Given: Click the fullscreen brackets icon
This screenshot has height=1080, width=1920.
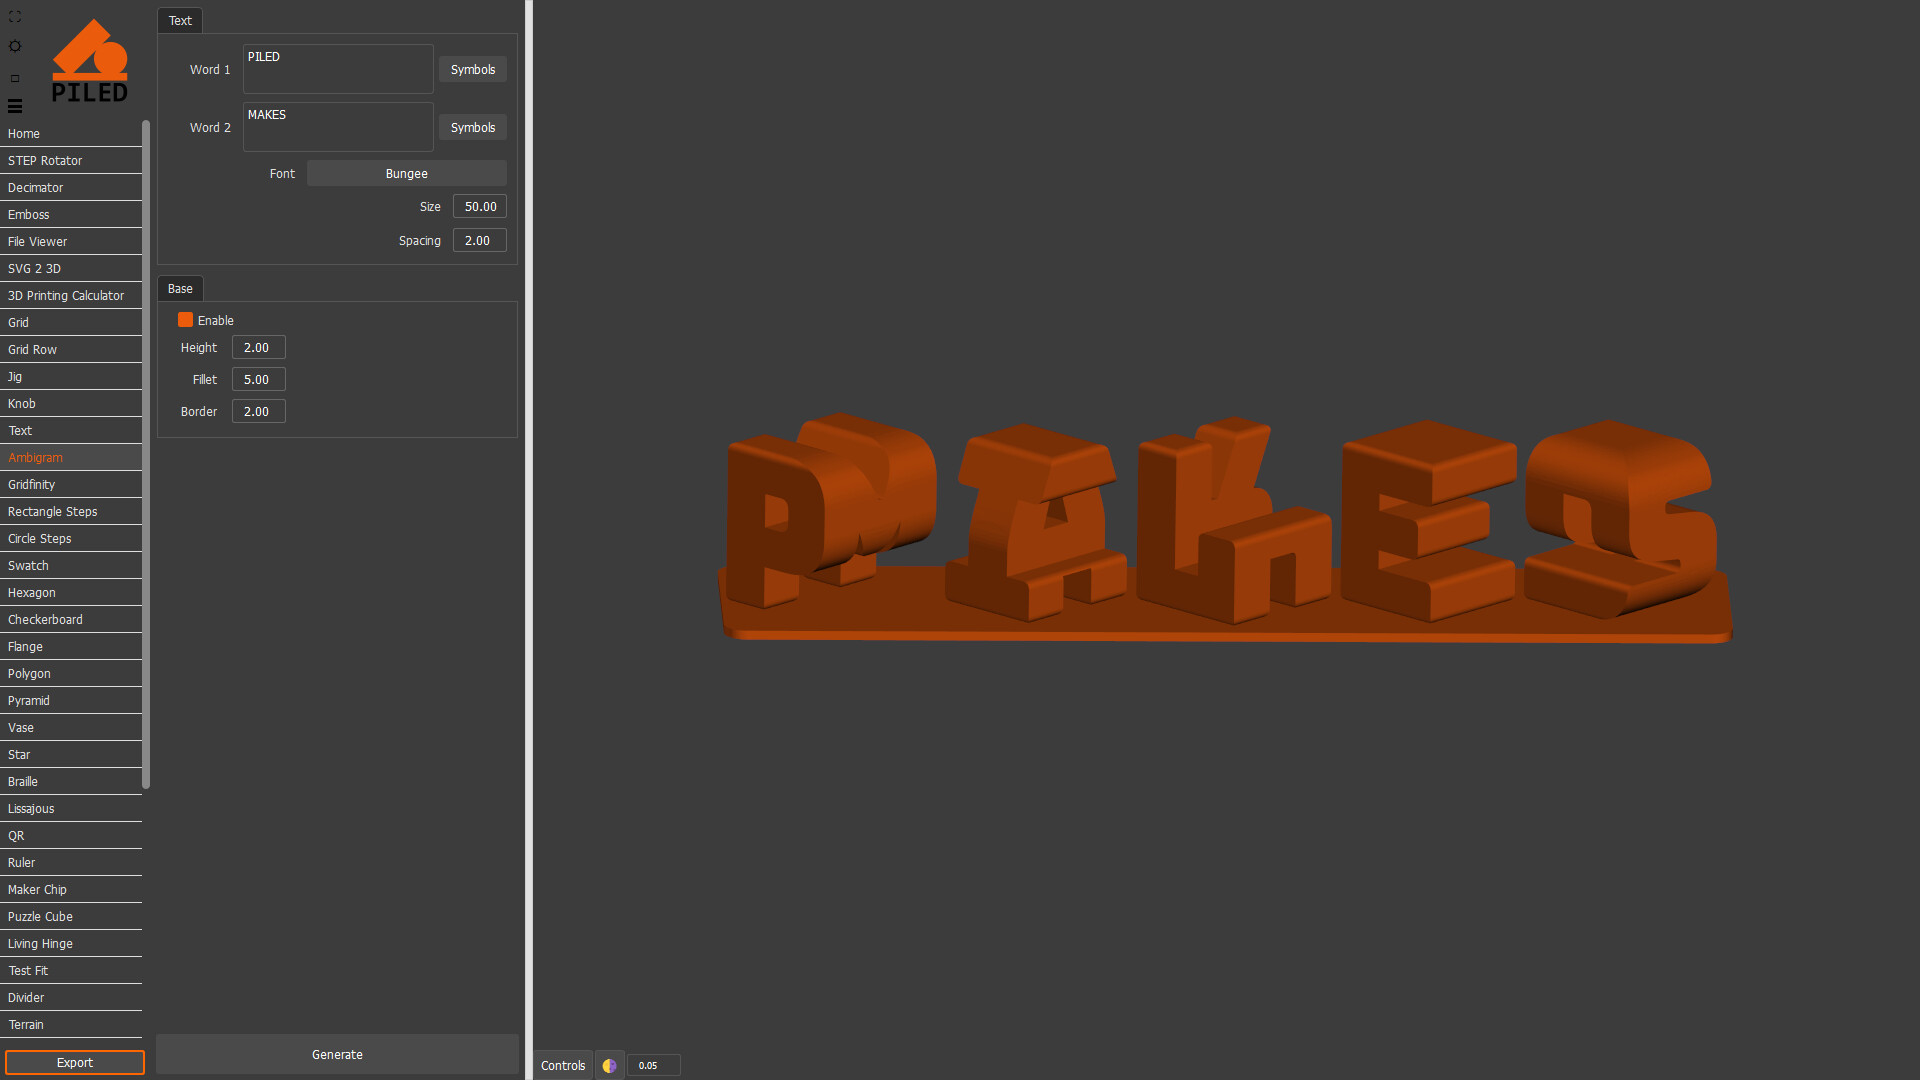Looking at the screenshot, I should tap(15, 17).
